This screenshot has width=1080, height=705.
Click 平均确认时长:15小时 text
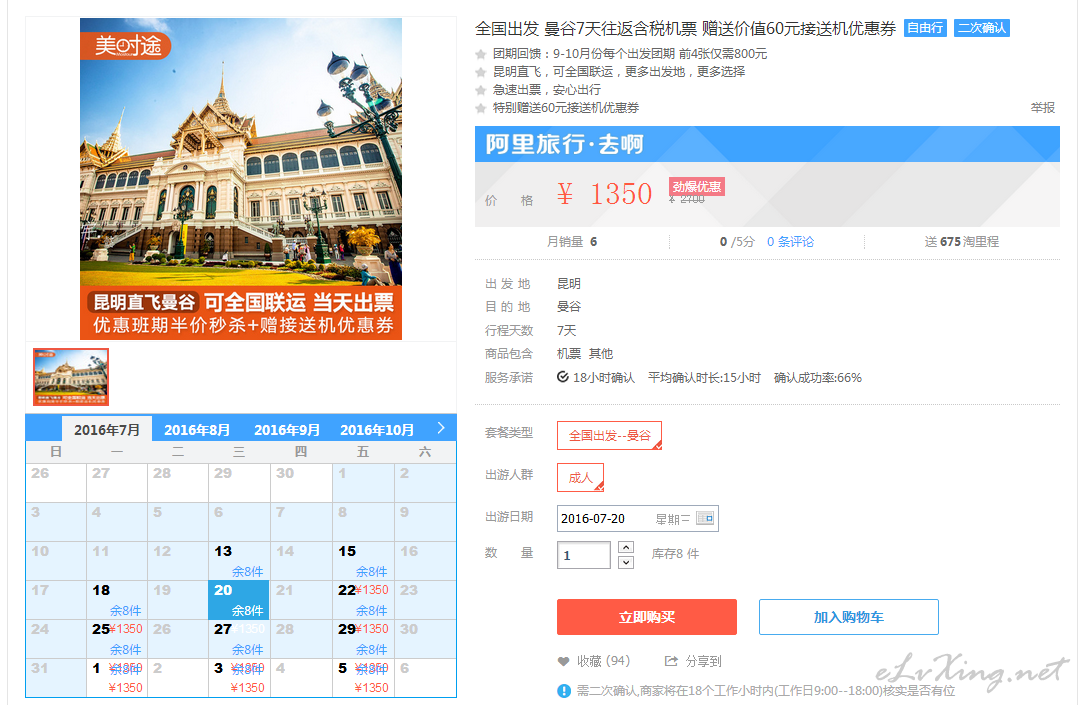click(x=704, y=377)
